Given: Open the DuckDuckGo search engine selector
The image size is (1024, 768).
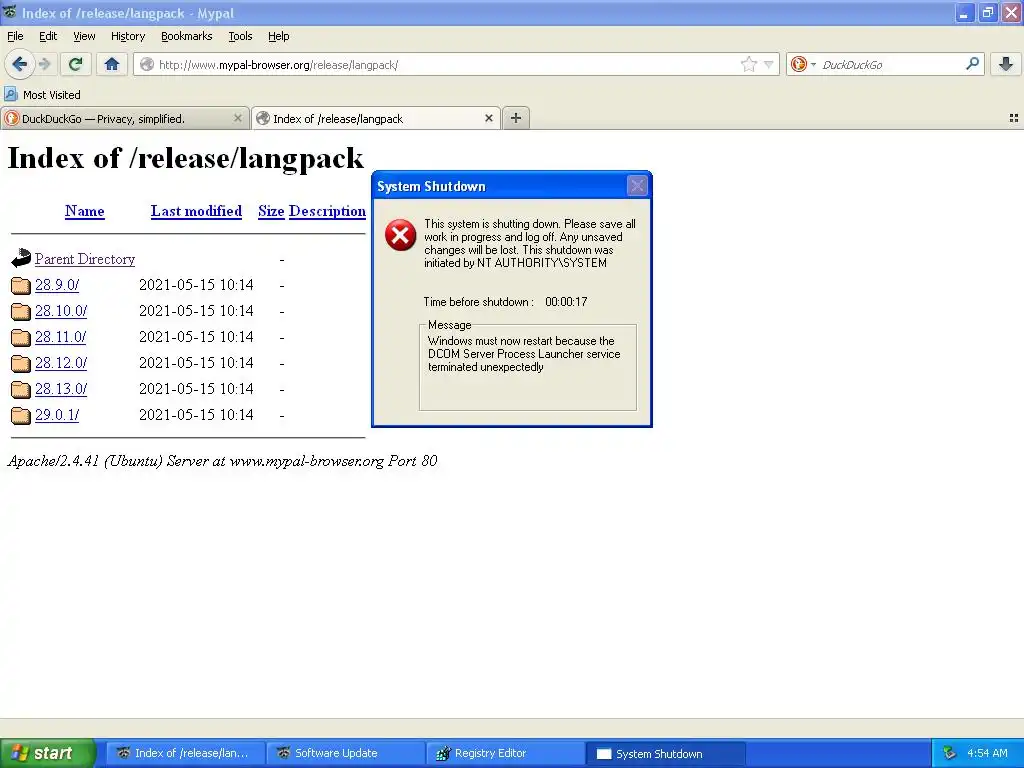Looking at the screenshot, I should (x=803, y=64).
